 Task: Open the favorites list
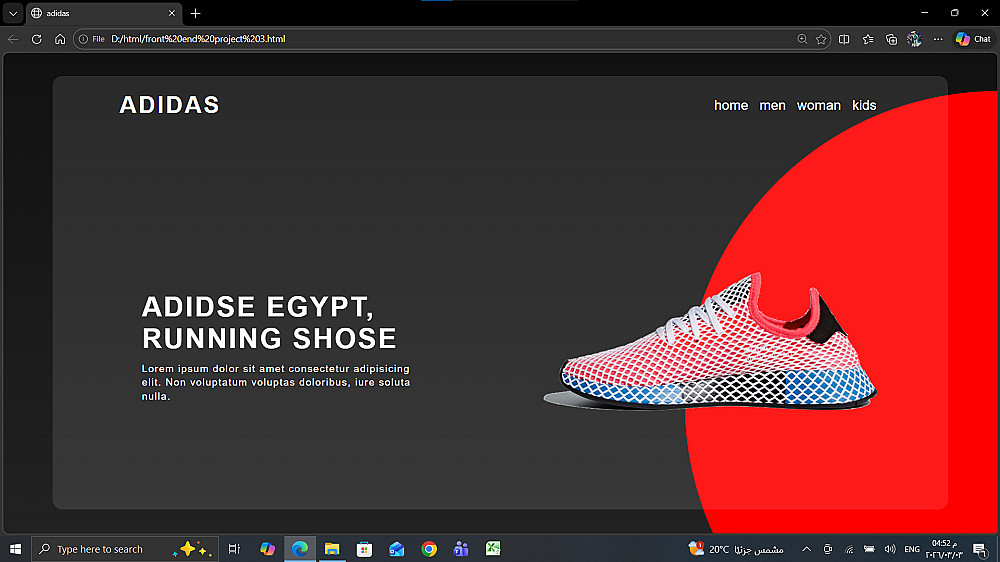pos(868,39)
